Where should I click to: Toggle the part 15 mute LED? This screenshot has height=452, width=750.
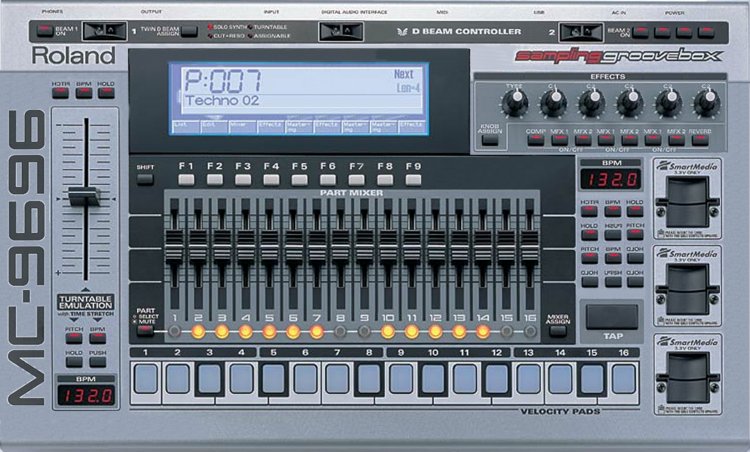(506, 331)
